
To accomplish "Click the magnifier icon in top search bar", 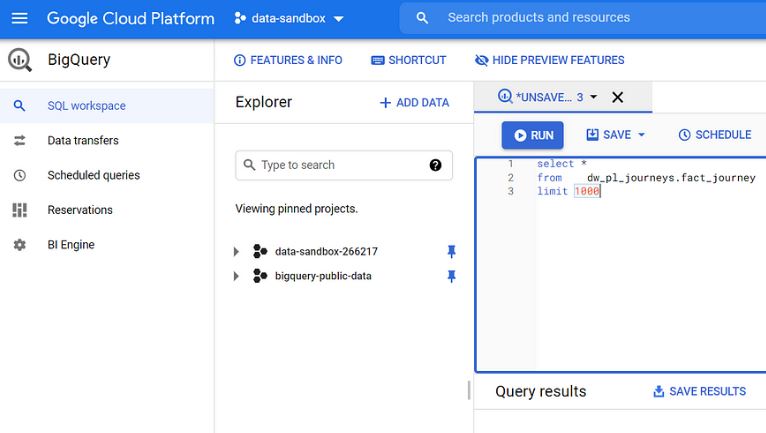I will 422,18.
